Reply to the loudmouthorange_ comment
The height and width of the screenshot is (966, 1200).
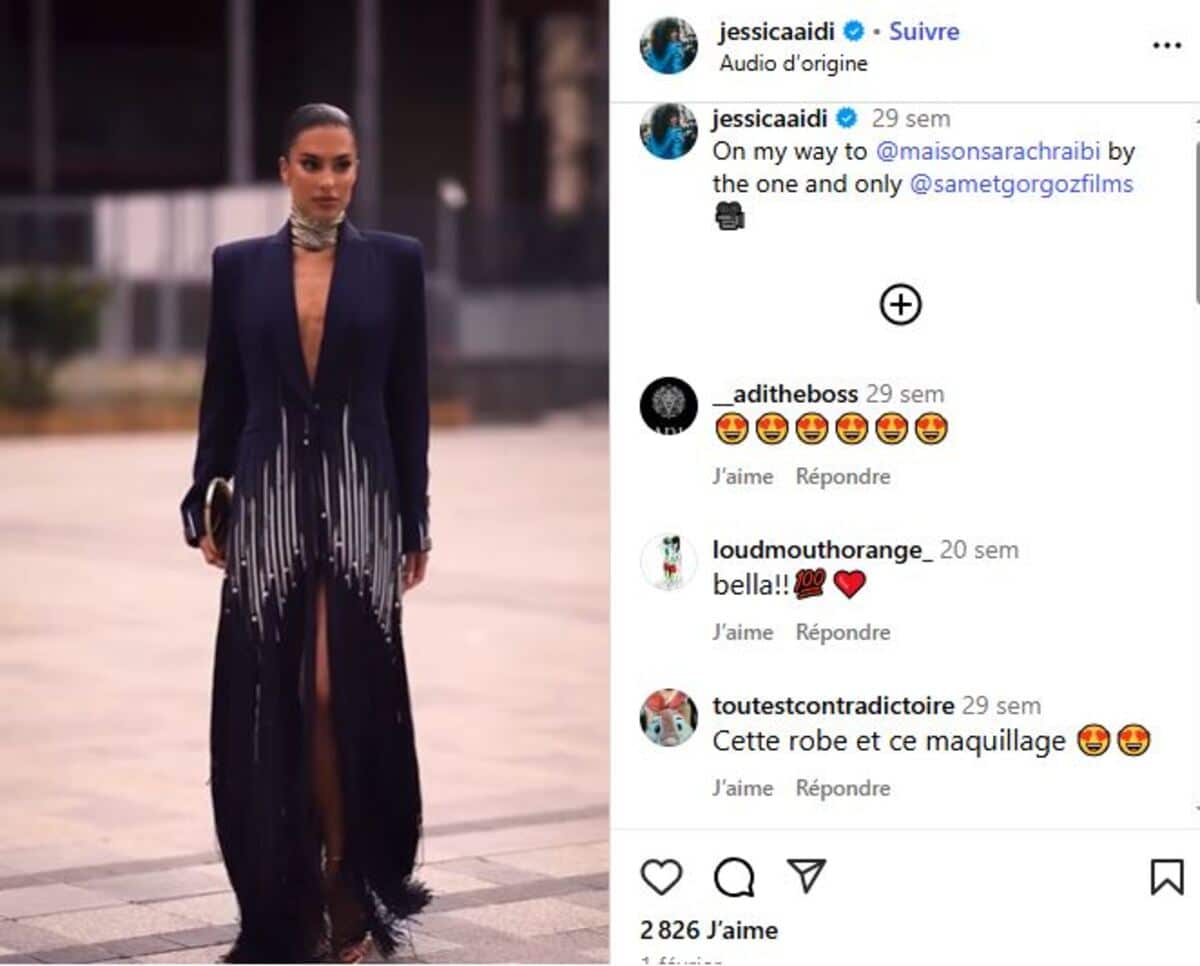pyautogui.click(x=843, y=632)
